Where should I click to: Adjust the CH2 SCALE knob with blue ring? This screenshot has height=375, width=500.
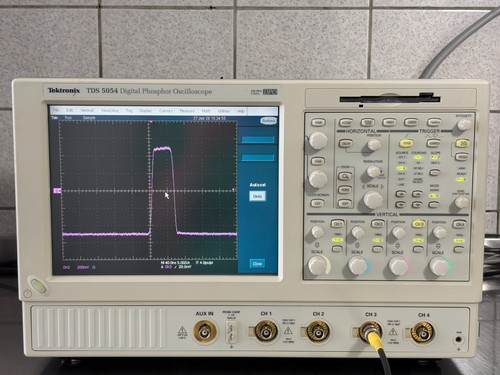click(x=358, y=266)
